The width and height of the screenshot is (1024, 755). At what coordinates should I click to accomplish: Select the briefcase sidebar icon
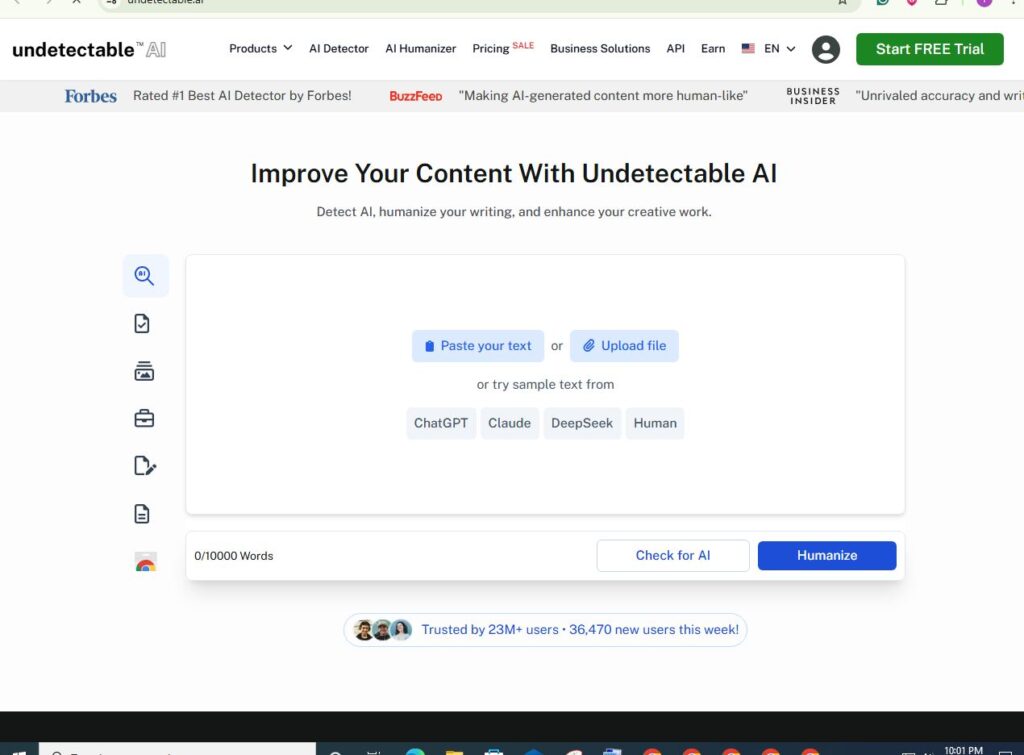click(144, 418)
